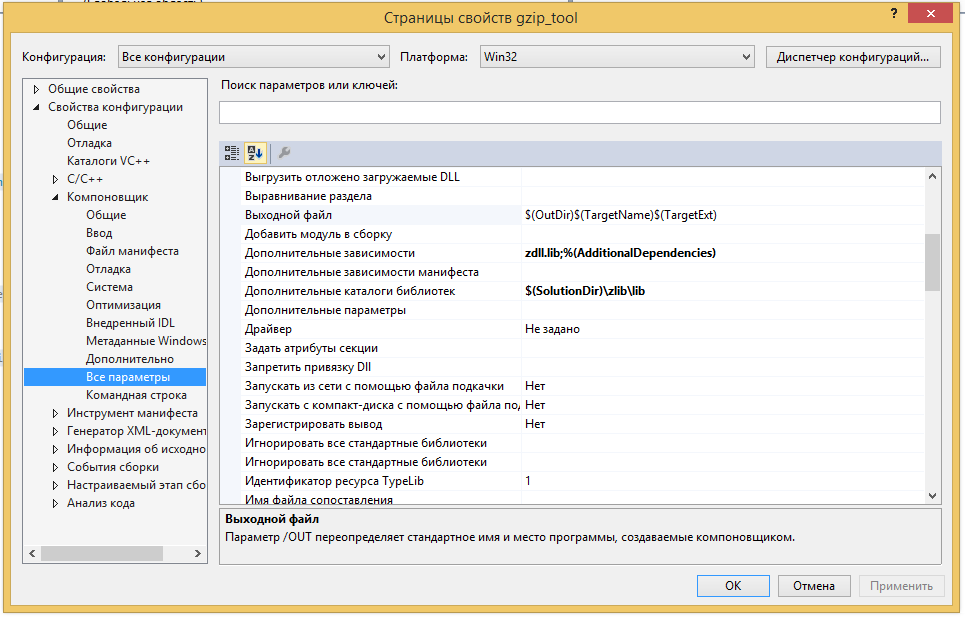Screen dimensions: 965x617
Task: Click the $(OutDir)$(TargetName)$(TargetExt) value
Action: (621, 215)
